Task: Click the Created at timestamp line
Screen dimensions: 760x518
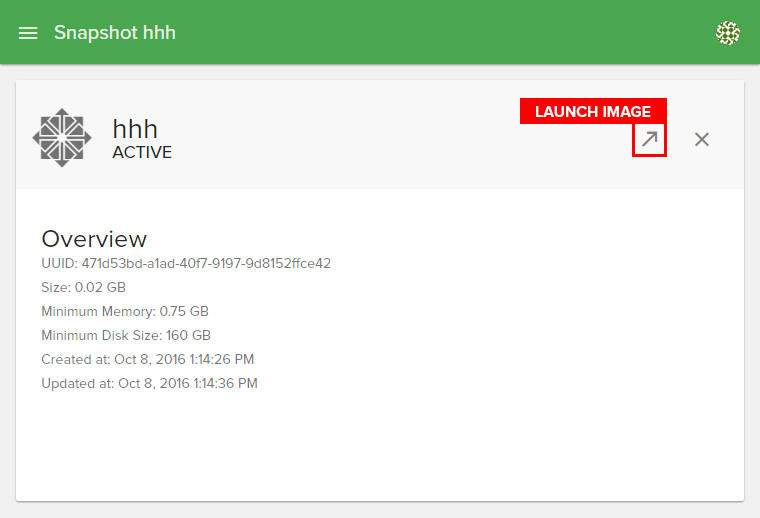Action: 149,360
